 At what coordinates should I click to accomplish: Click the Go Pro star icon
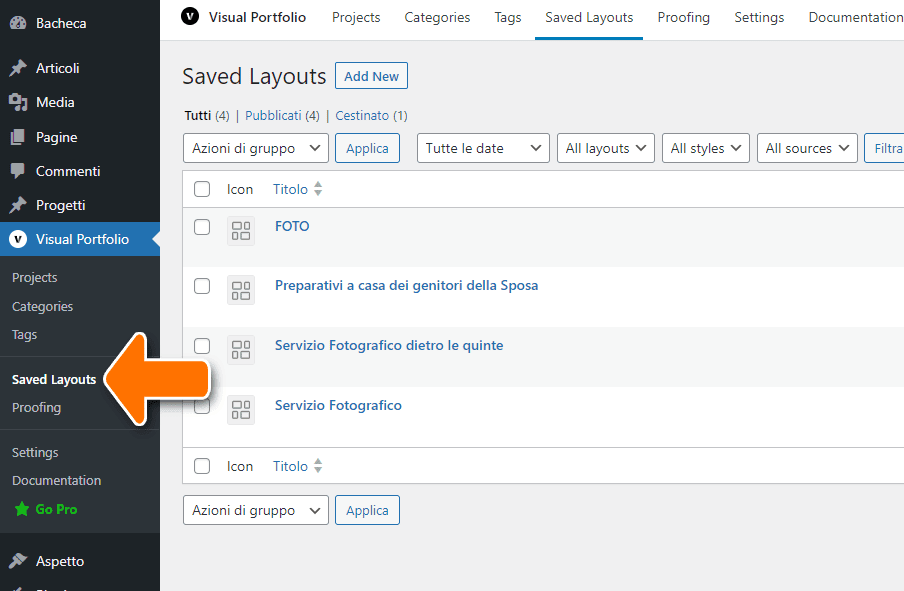coord(22,509)
